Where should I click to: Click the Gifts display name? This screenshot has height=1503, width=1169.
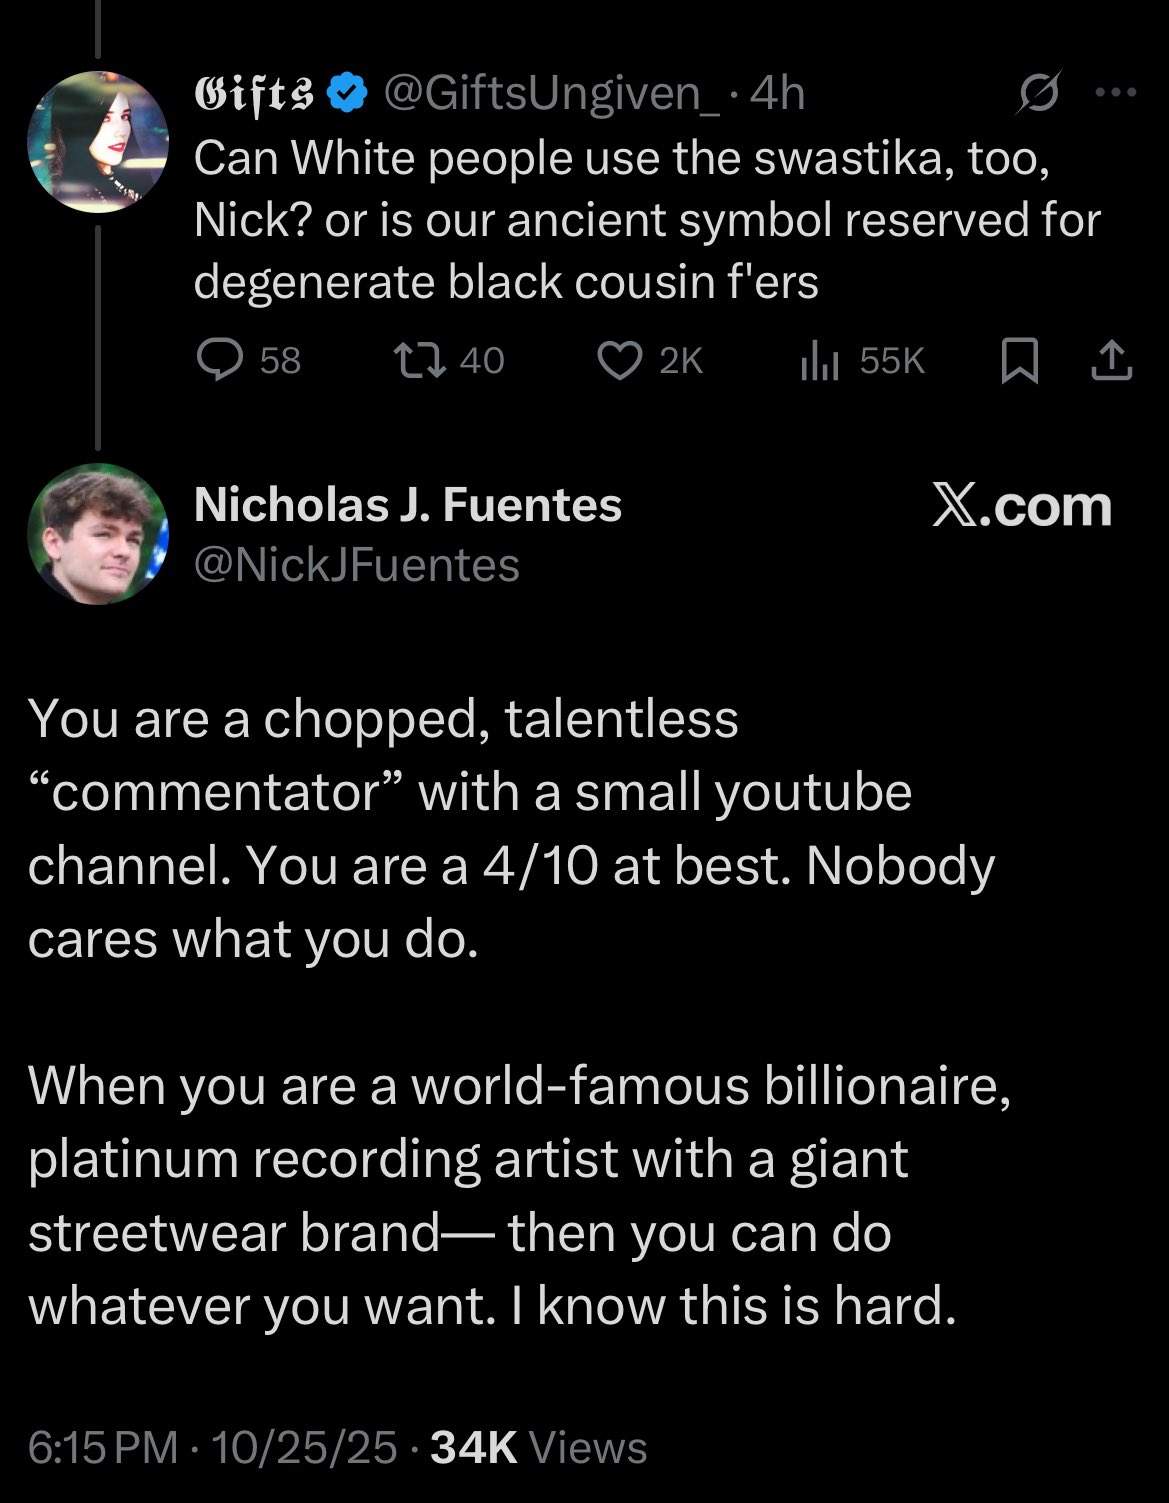point(254,94)
